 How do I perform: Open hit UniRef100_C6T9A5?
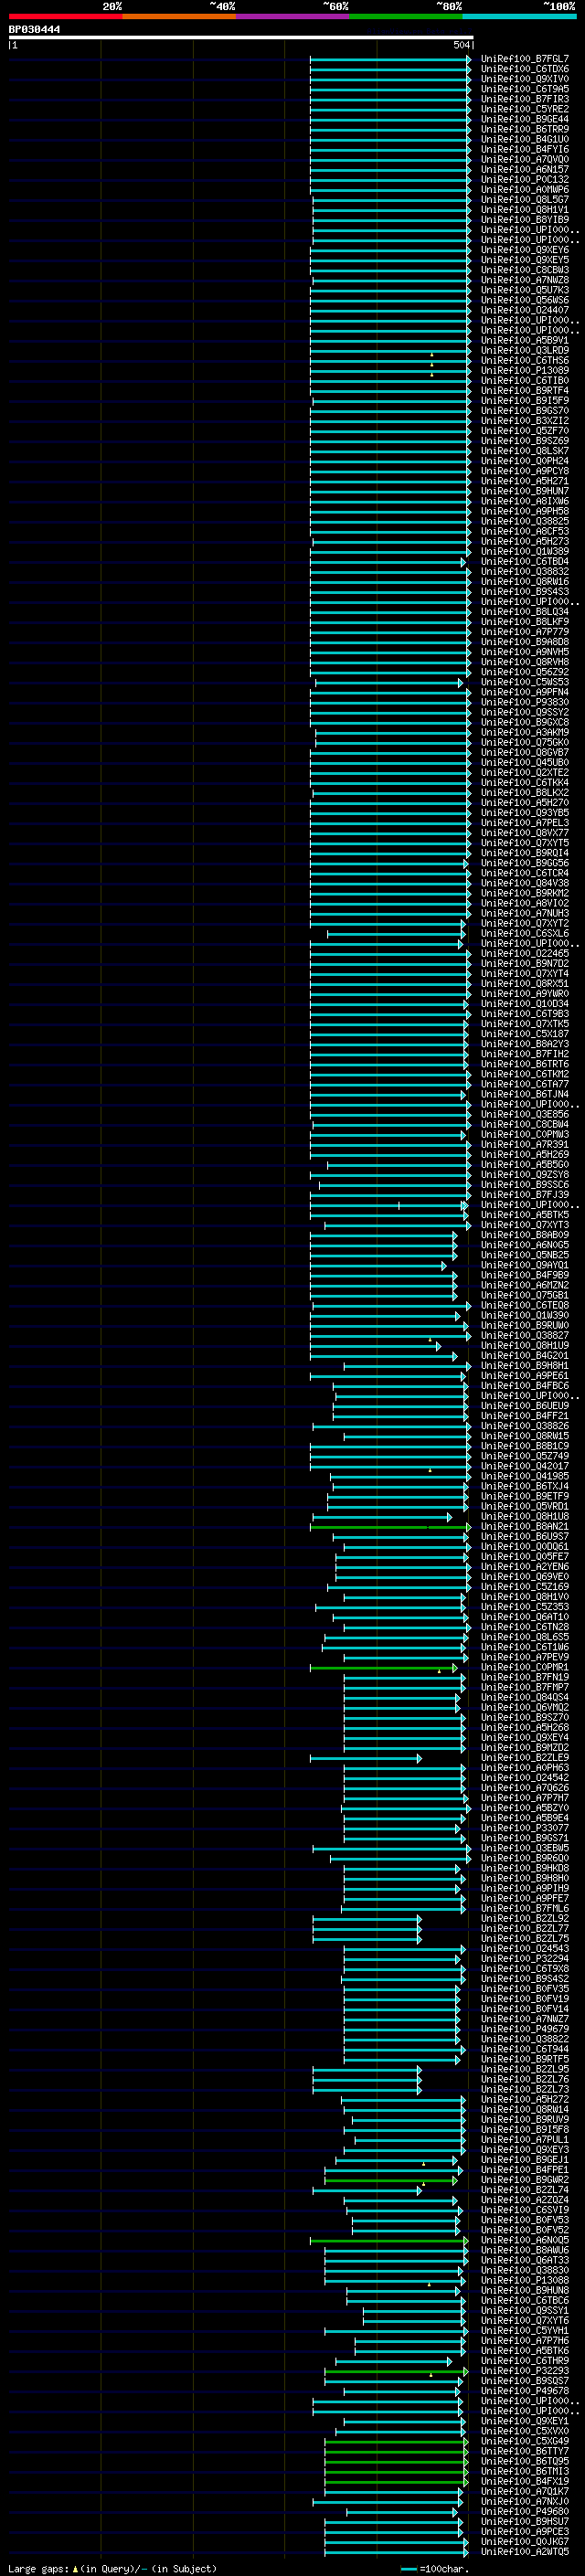(x=525, y=89)
